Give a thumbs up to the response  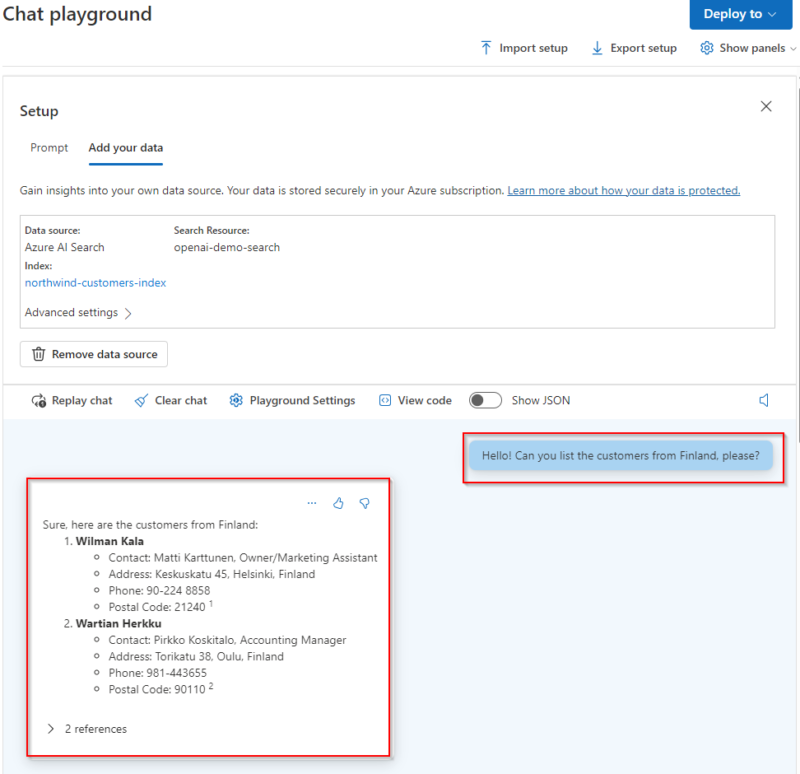click(338, 503)
